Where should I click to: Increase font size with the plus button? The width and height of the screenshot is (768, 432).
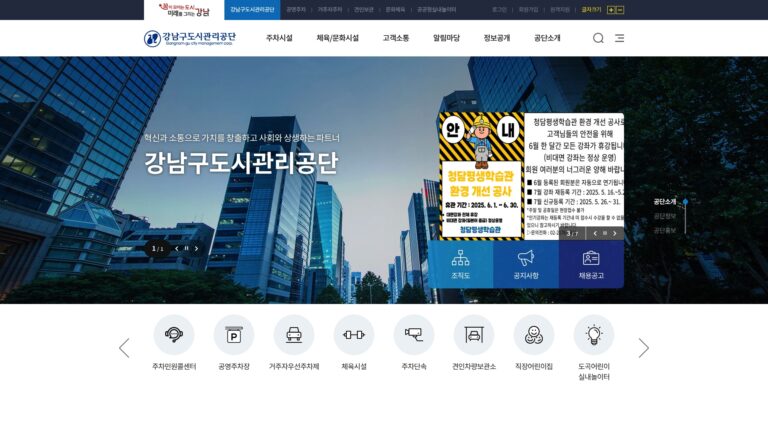[611, 10]
